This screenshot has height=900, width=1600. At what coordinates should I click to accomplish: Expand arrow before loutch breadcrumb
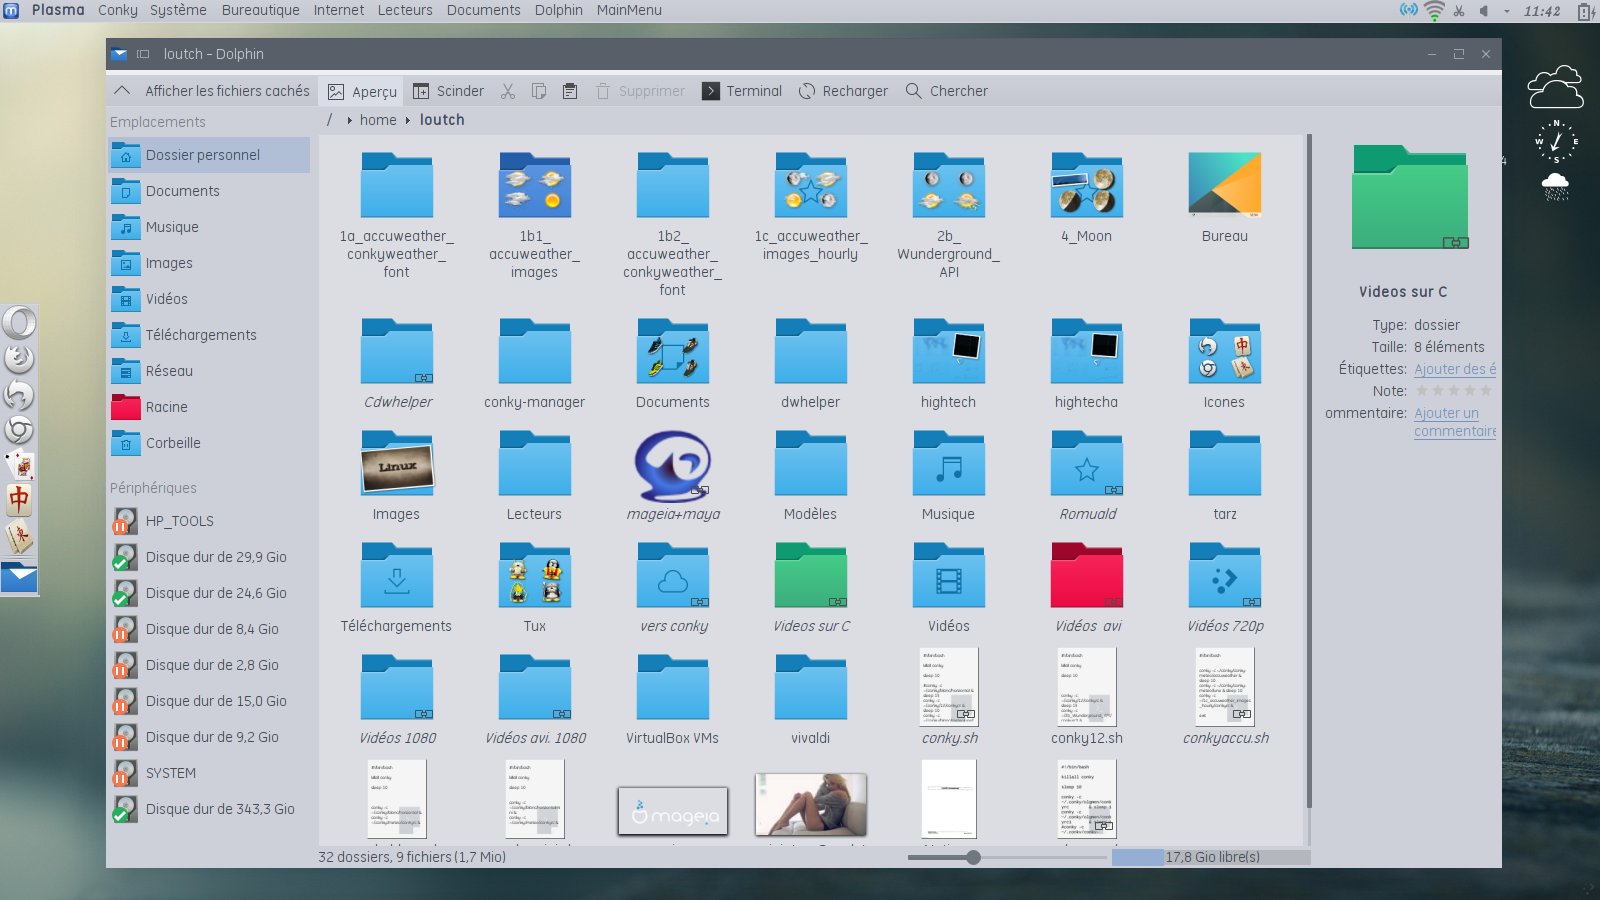click(408, 120)
